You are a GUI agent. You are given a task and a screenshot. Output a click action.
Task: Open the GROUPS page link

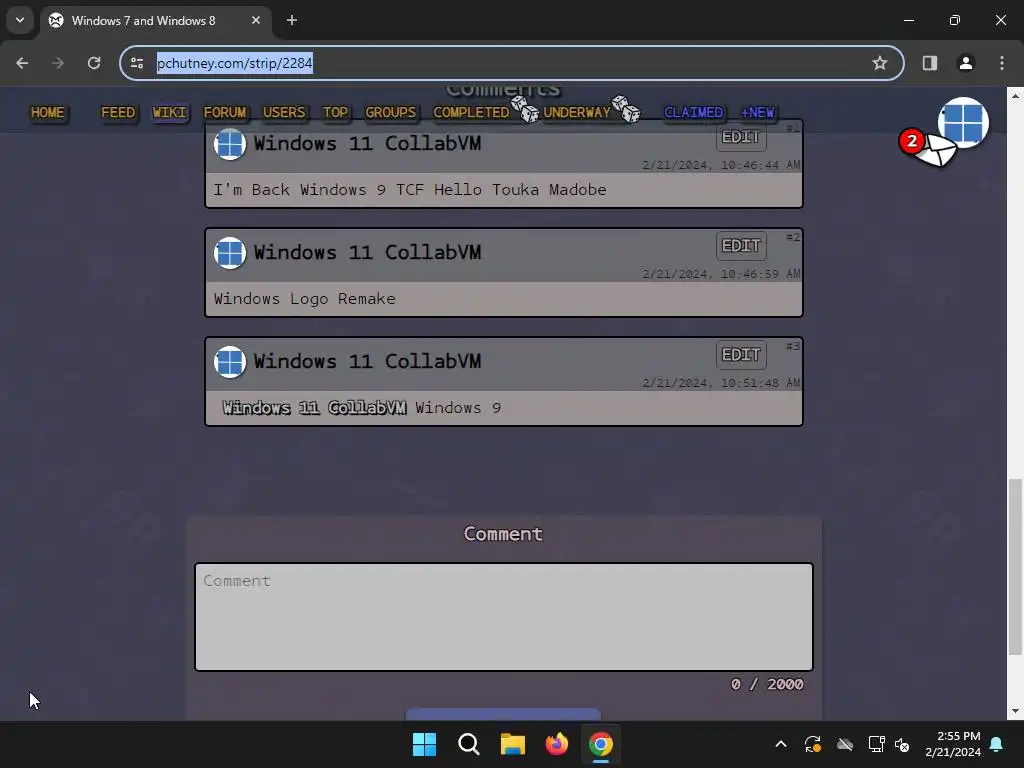pos(391,112)
